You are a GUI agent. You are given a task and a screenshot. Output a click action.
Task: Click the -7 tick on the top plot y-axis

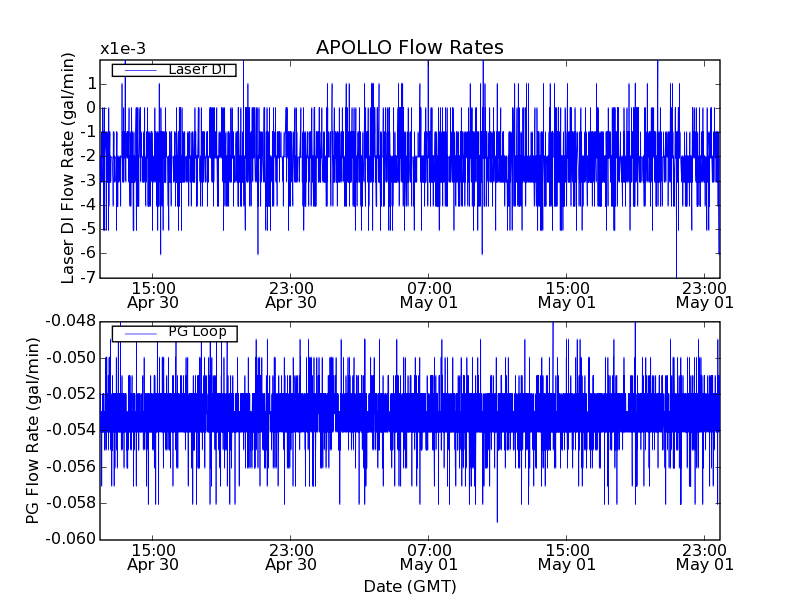tap(88, 277)
